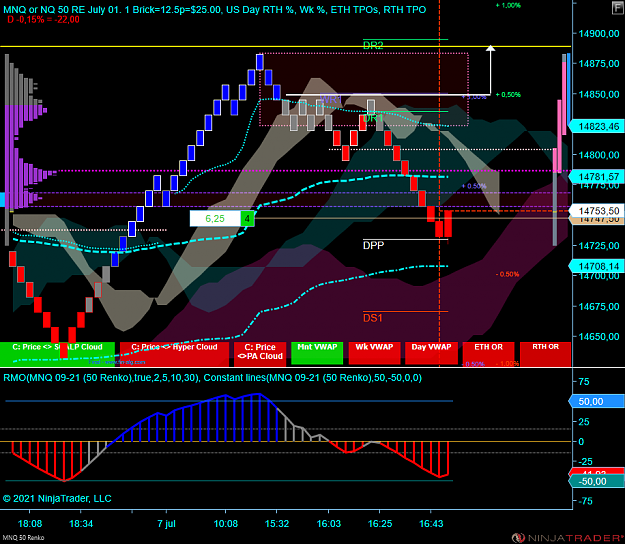The image size is (625, 544).
Task: Click the DS1 support level label
Action: (373, 318)
